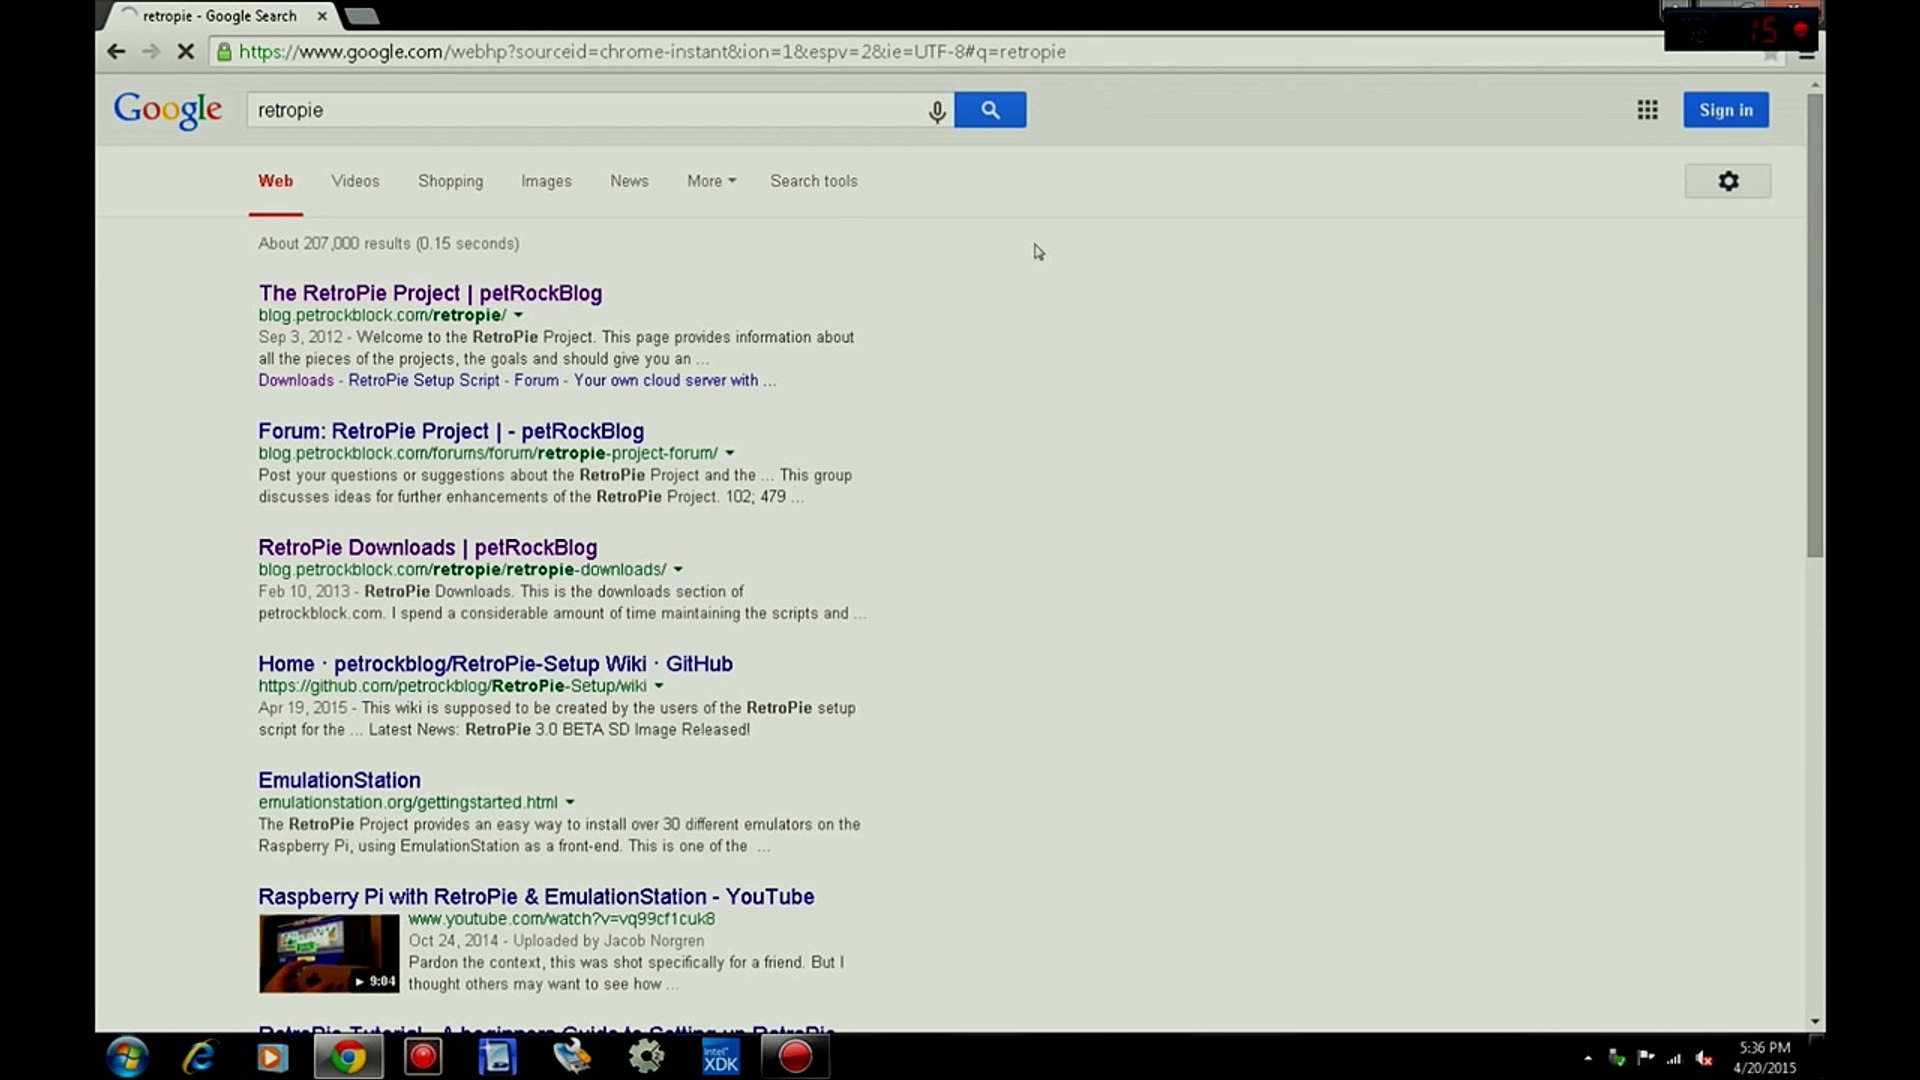This screenshot has width=1920, height=1080.
Task: Click the address bar URL
Action: pyautogui.click(x=652, y=52)
